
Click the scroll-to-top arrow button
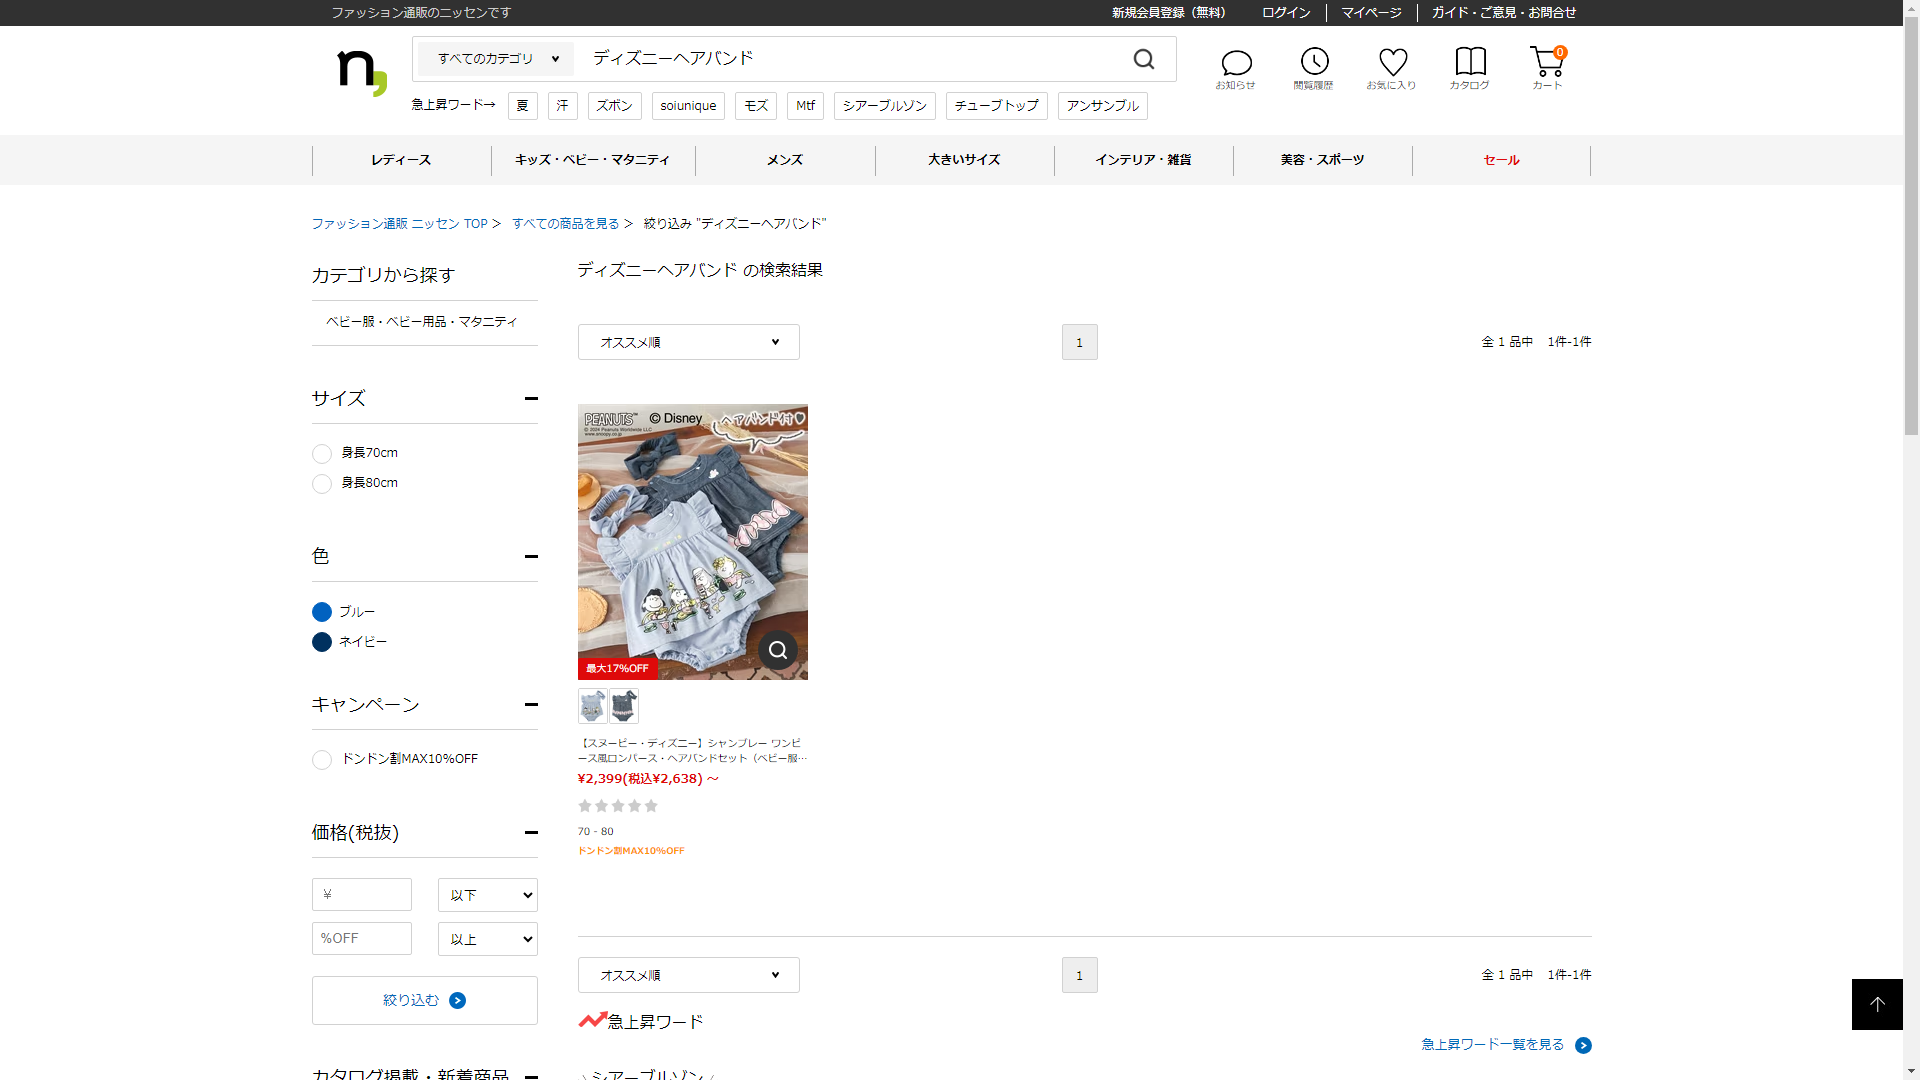pos(1877,1004)
